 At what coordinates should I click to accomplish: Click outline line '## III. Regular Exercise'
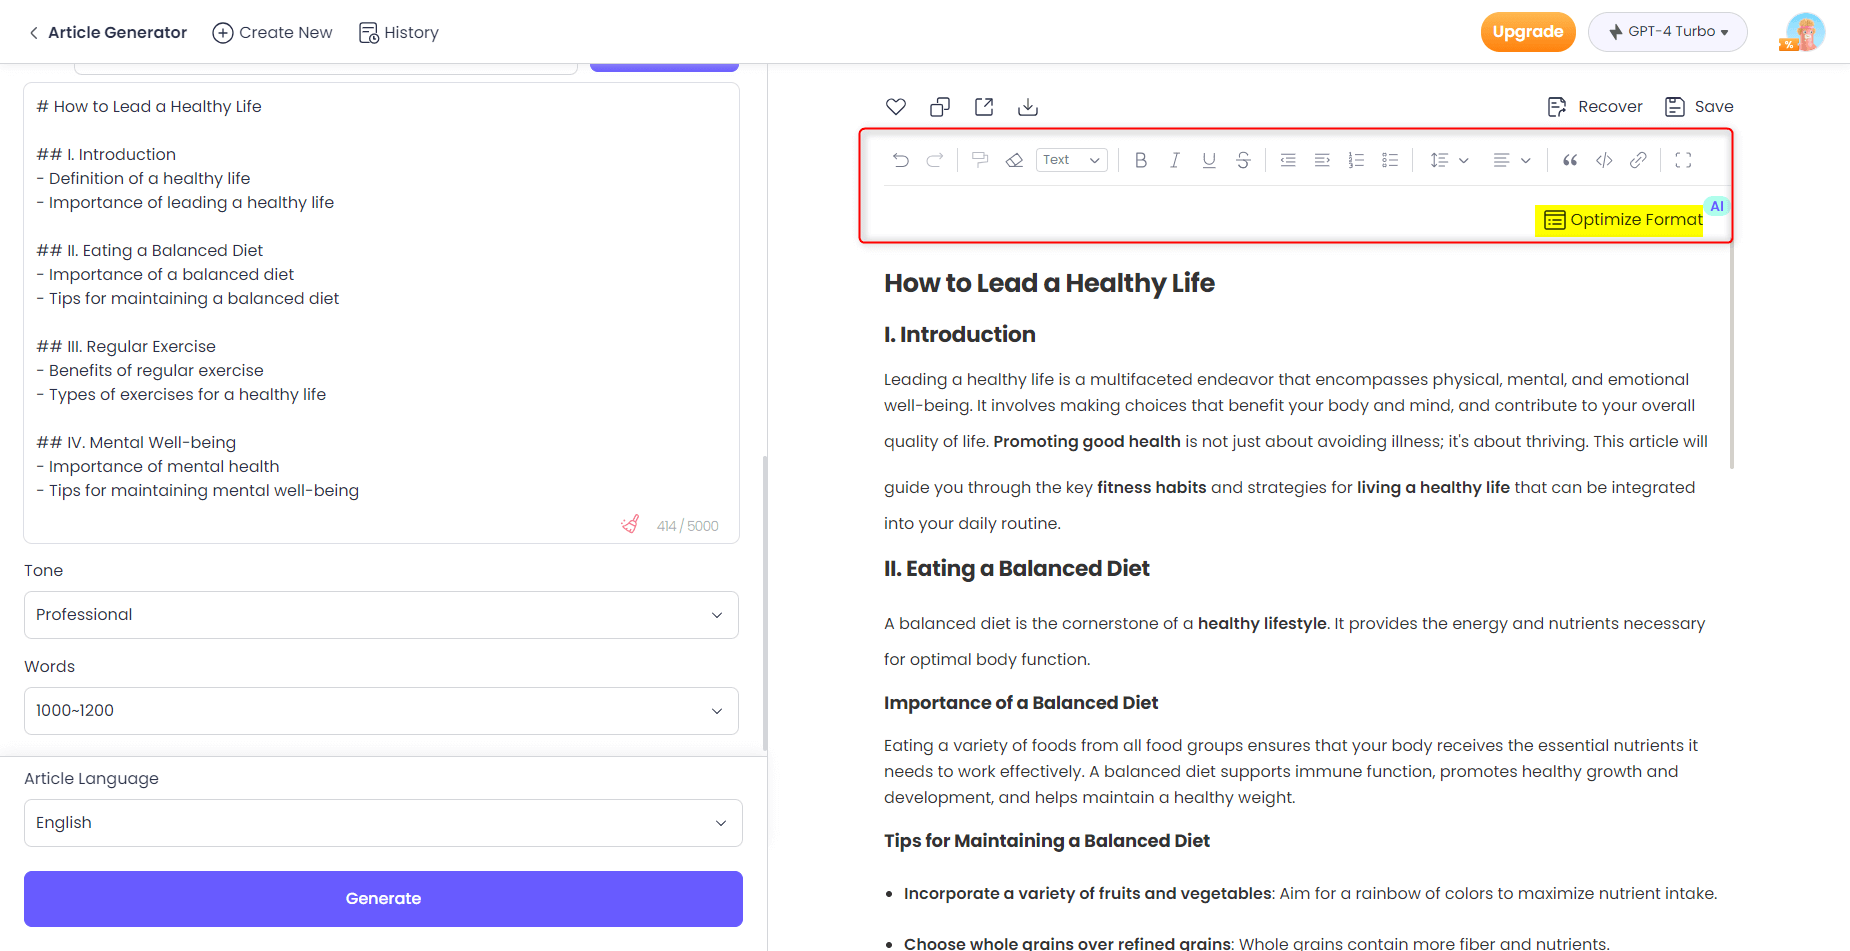pos(126,347)
